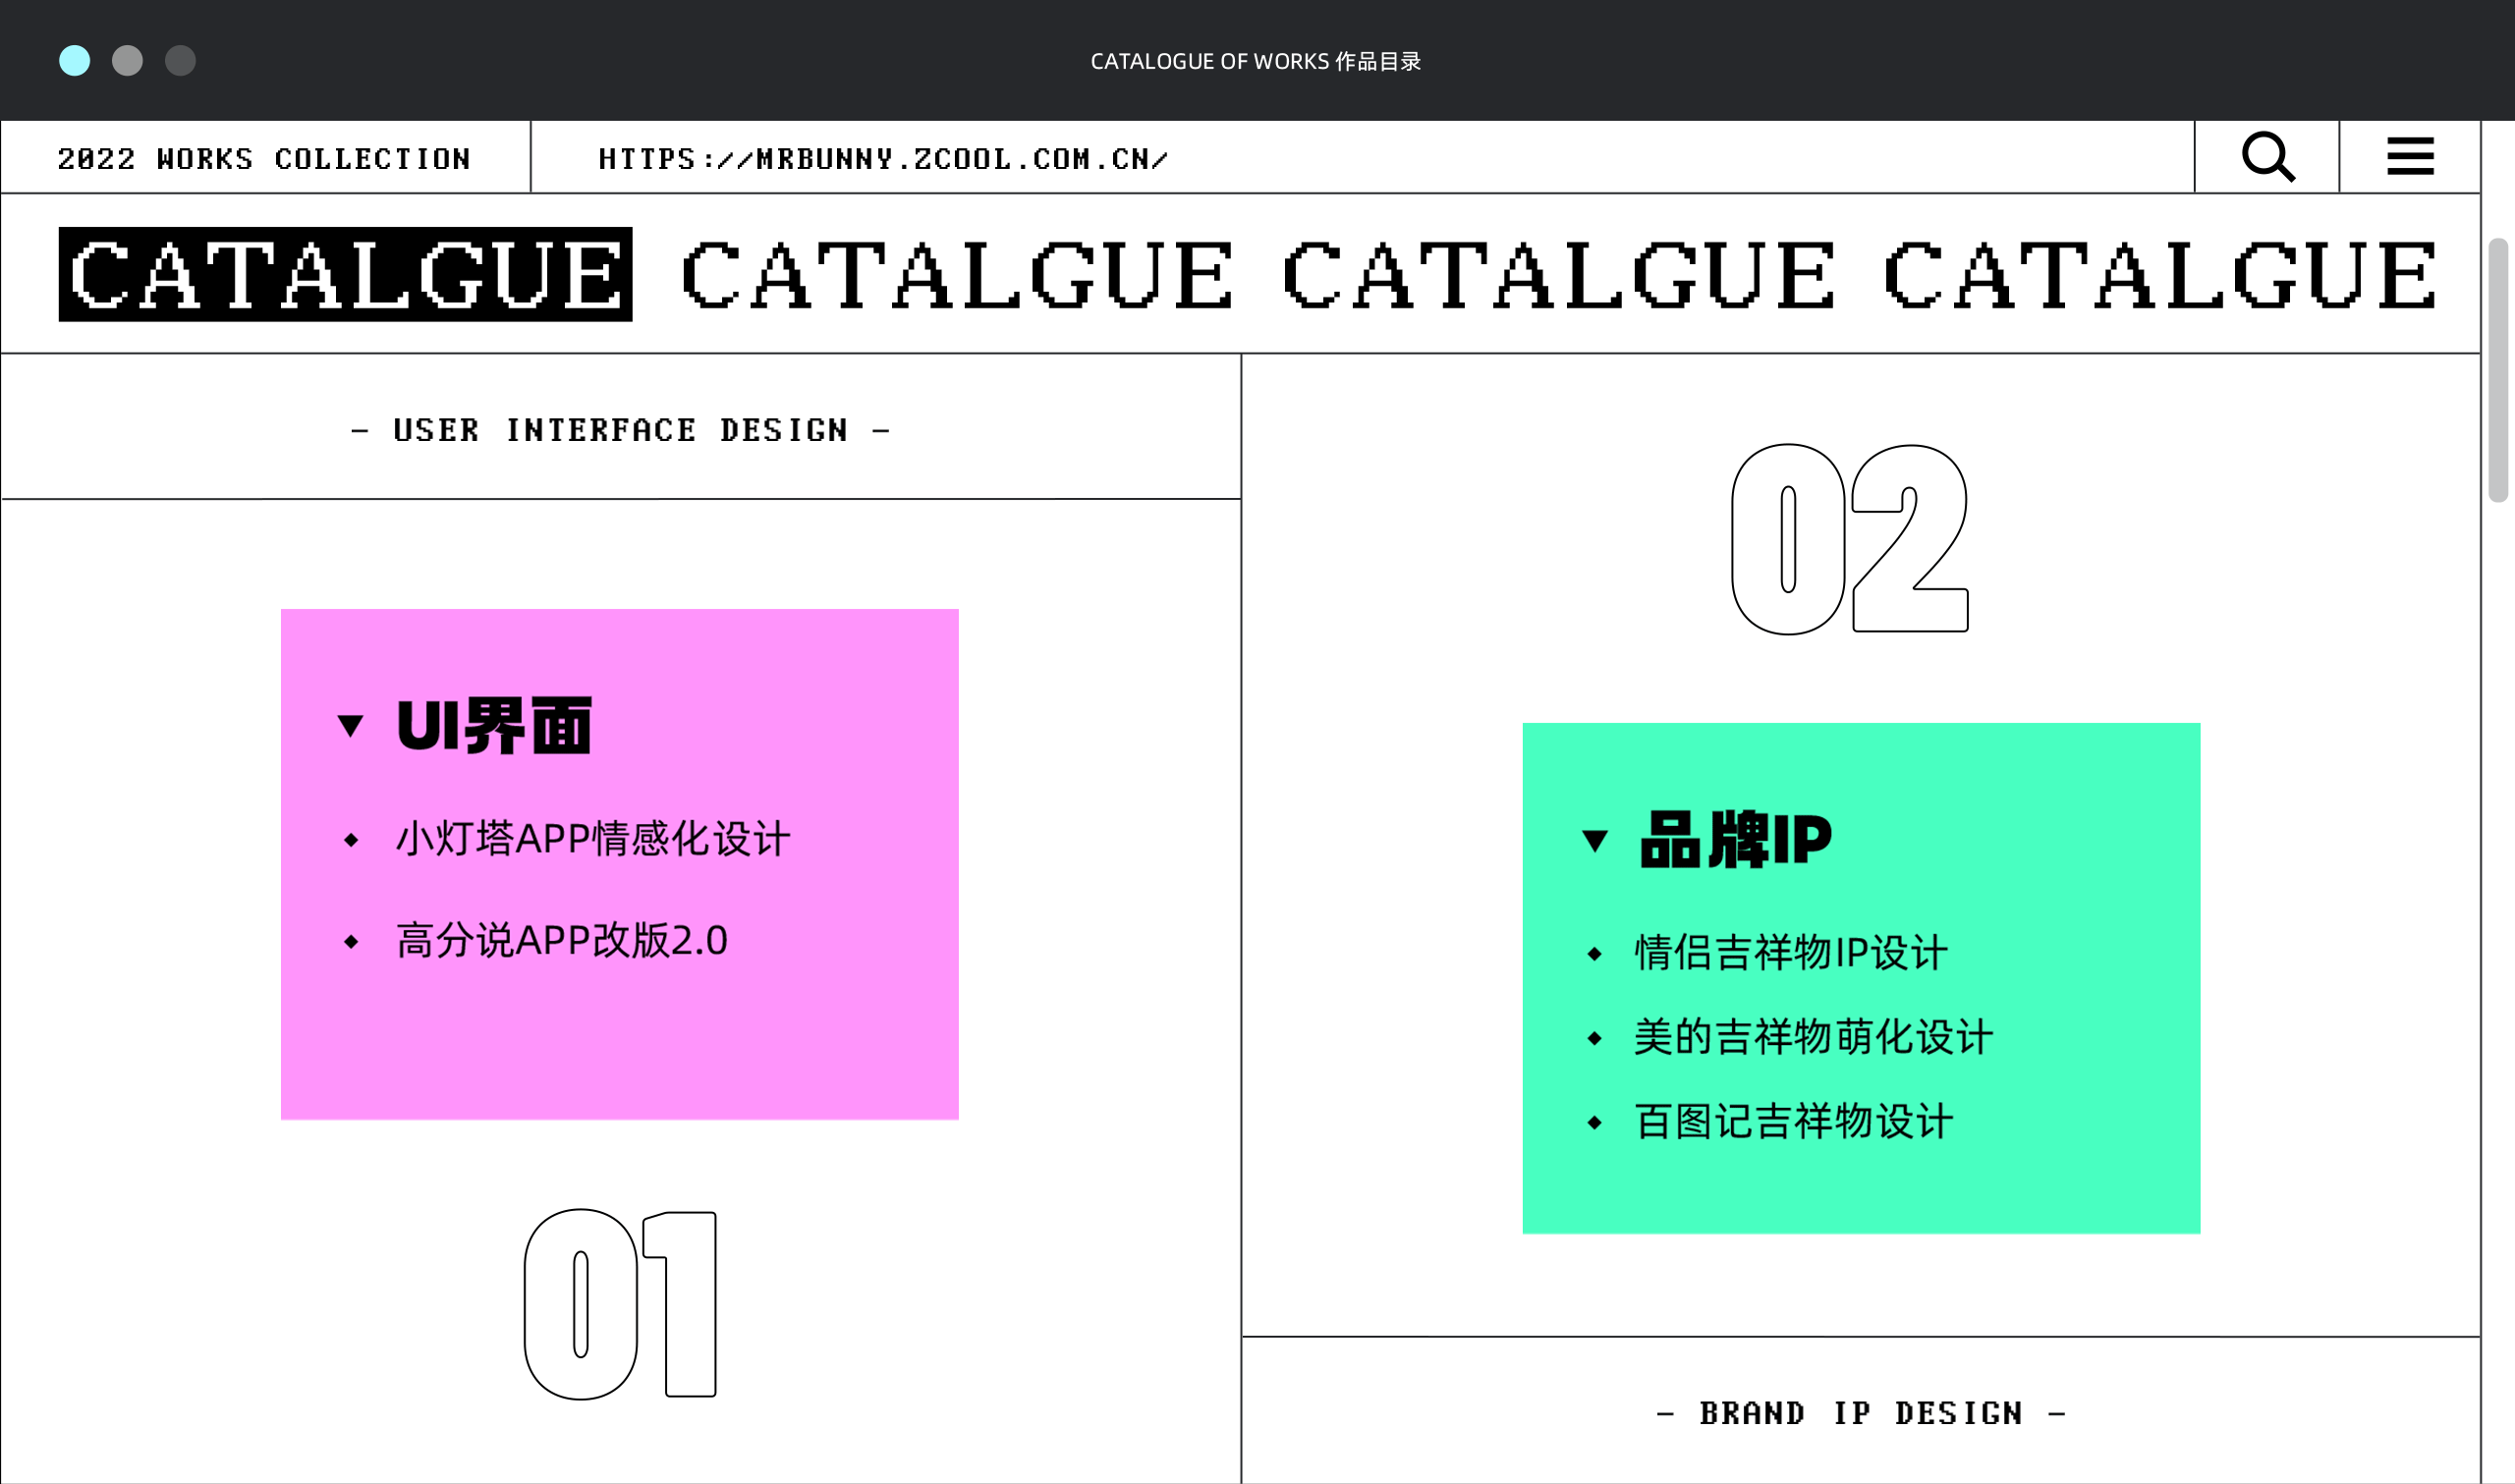Viewport: 2515px width, 1484px height.
Task: Open 美的吉祥物萌化设计 project link
Action: point(1812,1037)
